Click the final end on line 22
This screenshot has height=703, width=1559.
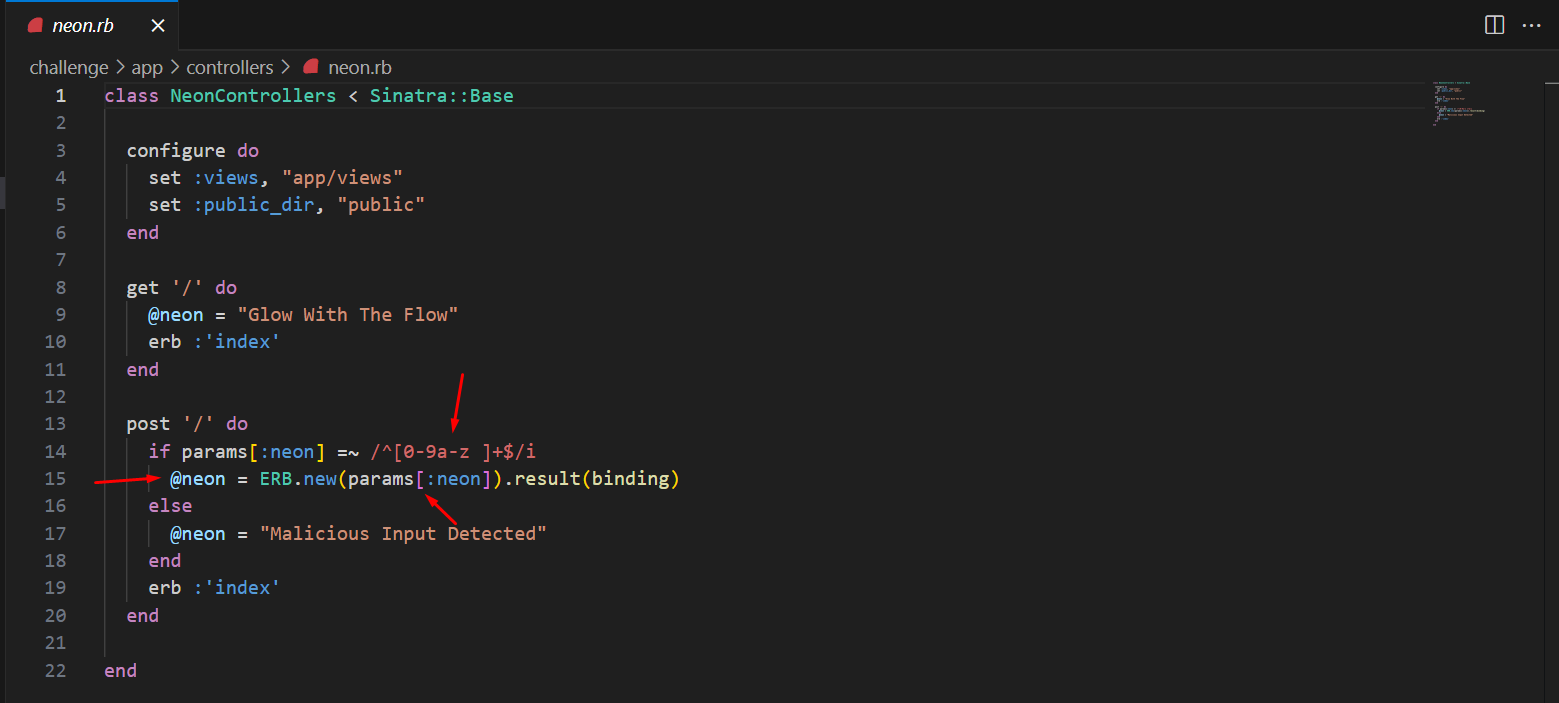(120, 670)
